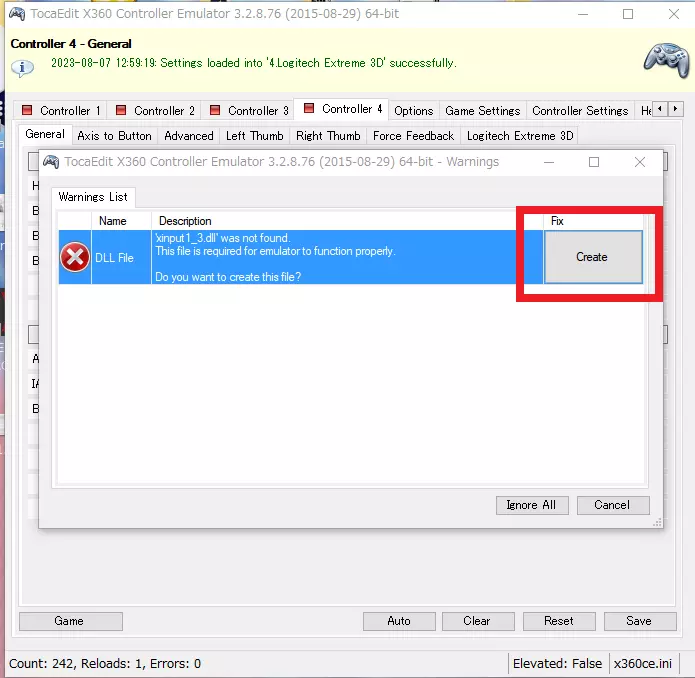Viewport: 695px width, 678px height.
Task: Click the Auto button in the main window
Action: tap(399, 621)
